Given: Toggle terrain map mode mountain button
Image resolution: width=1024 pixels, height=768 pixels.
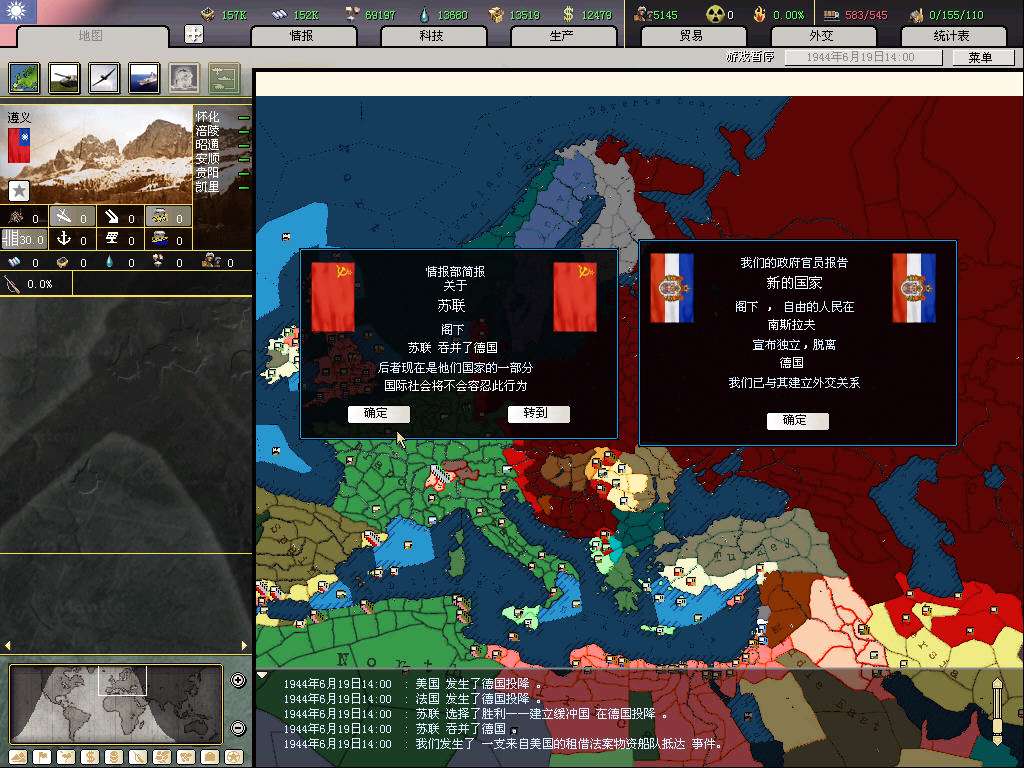Looking at the screenshot, I should [18, 758].
